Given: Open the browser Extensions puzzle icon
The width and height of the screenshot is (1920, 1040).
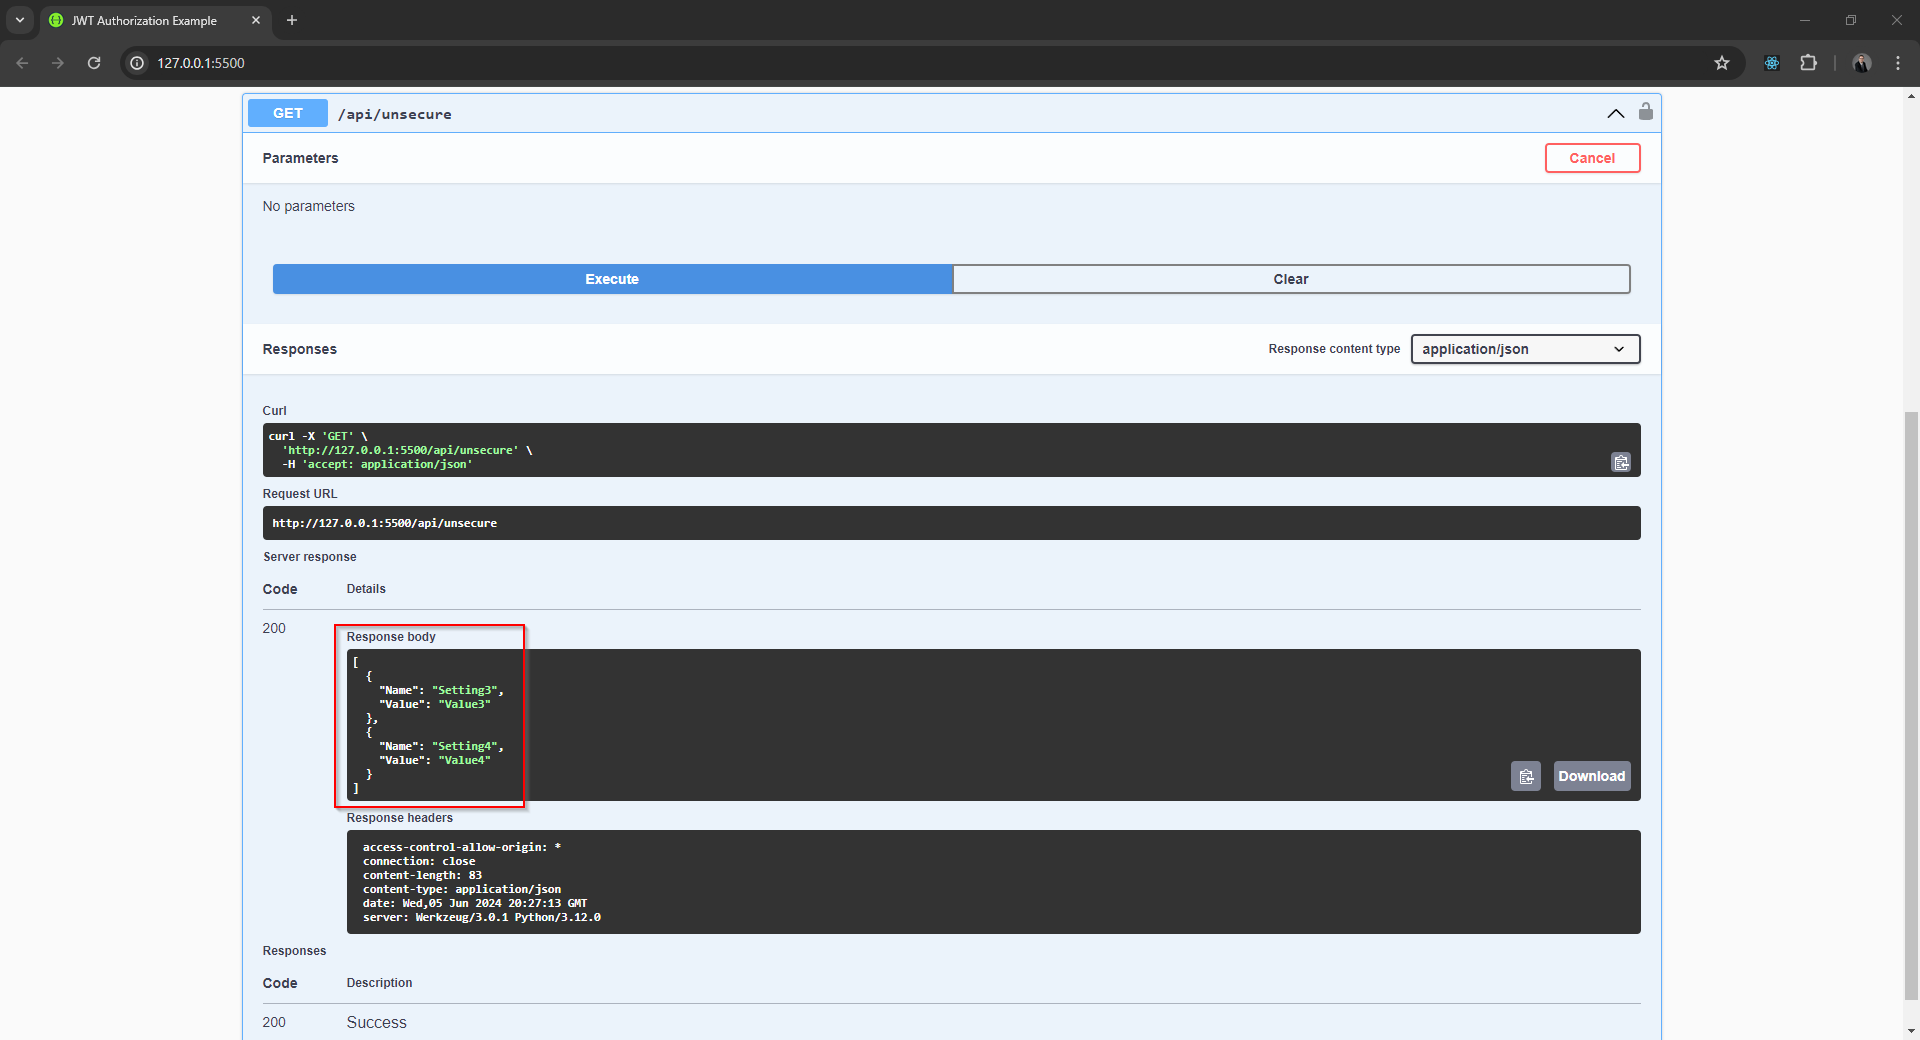Looking at the screenshot, I should coord(1808,63).
